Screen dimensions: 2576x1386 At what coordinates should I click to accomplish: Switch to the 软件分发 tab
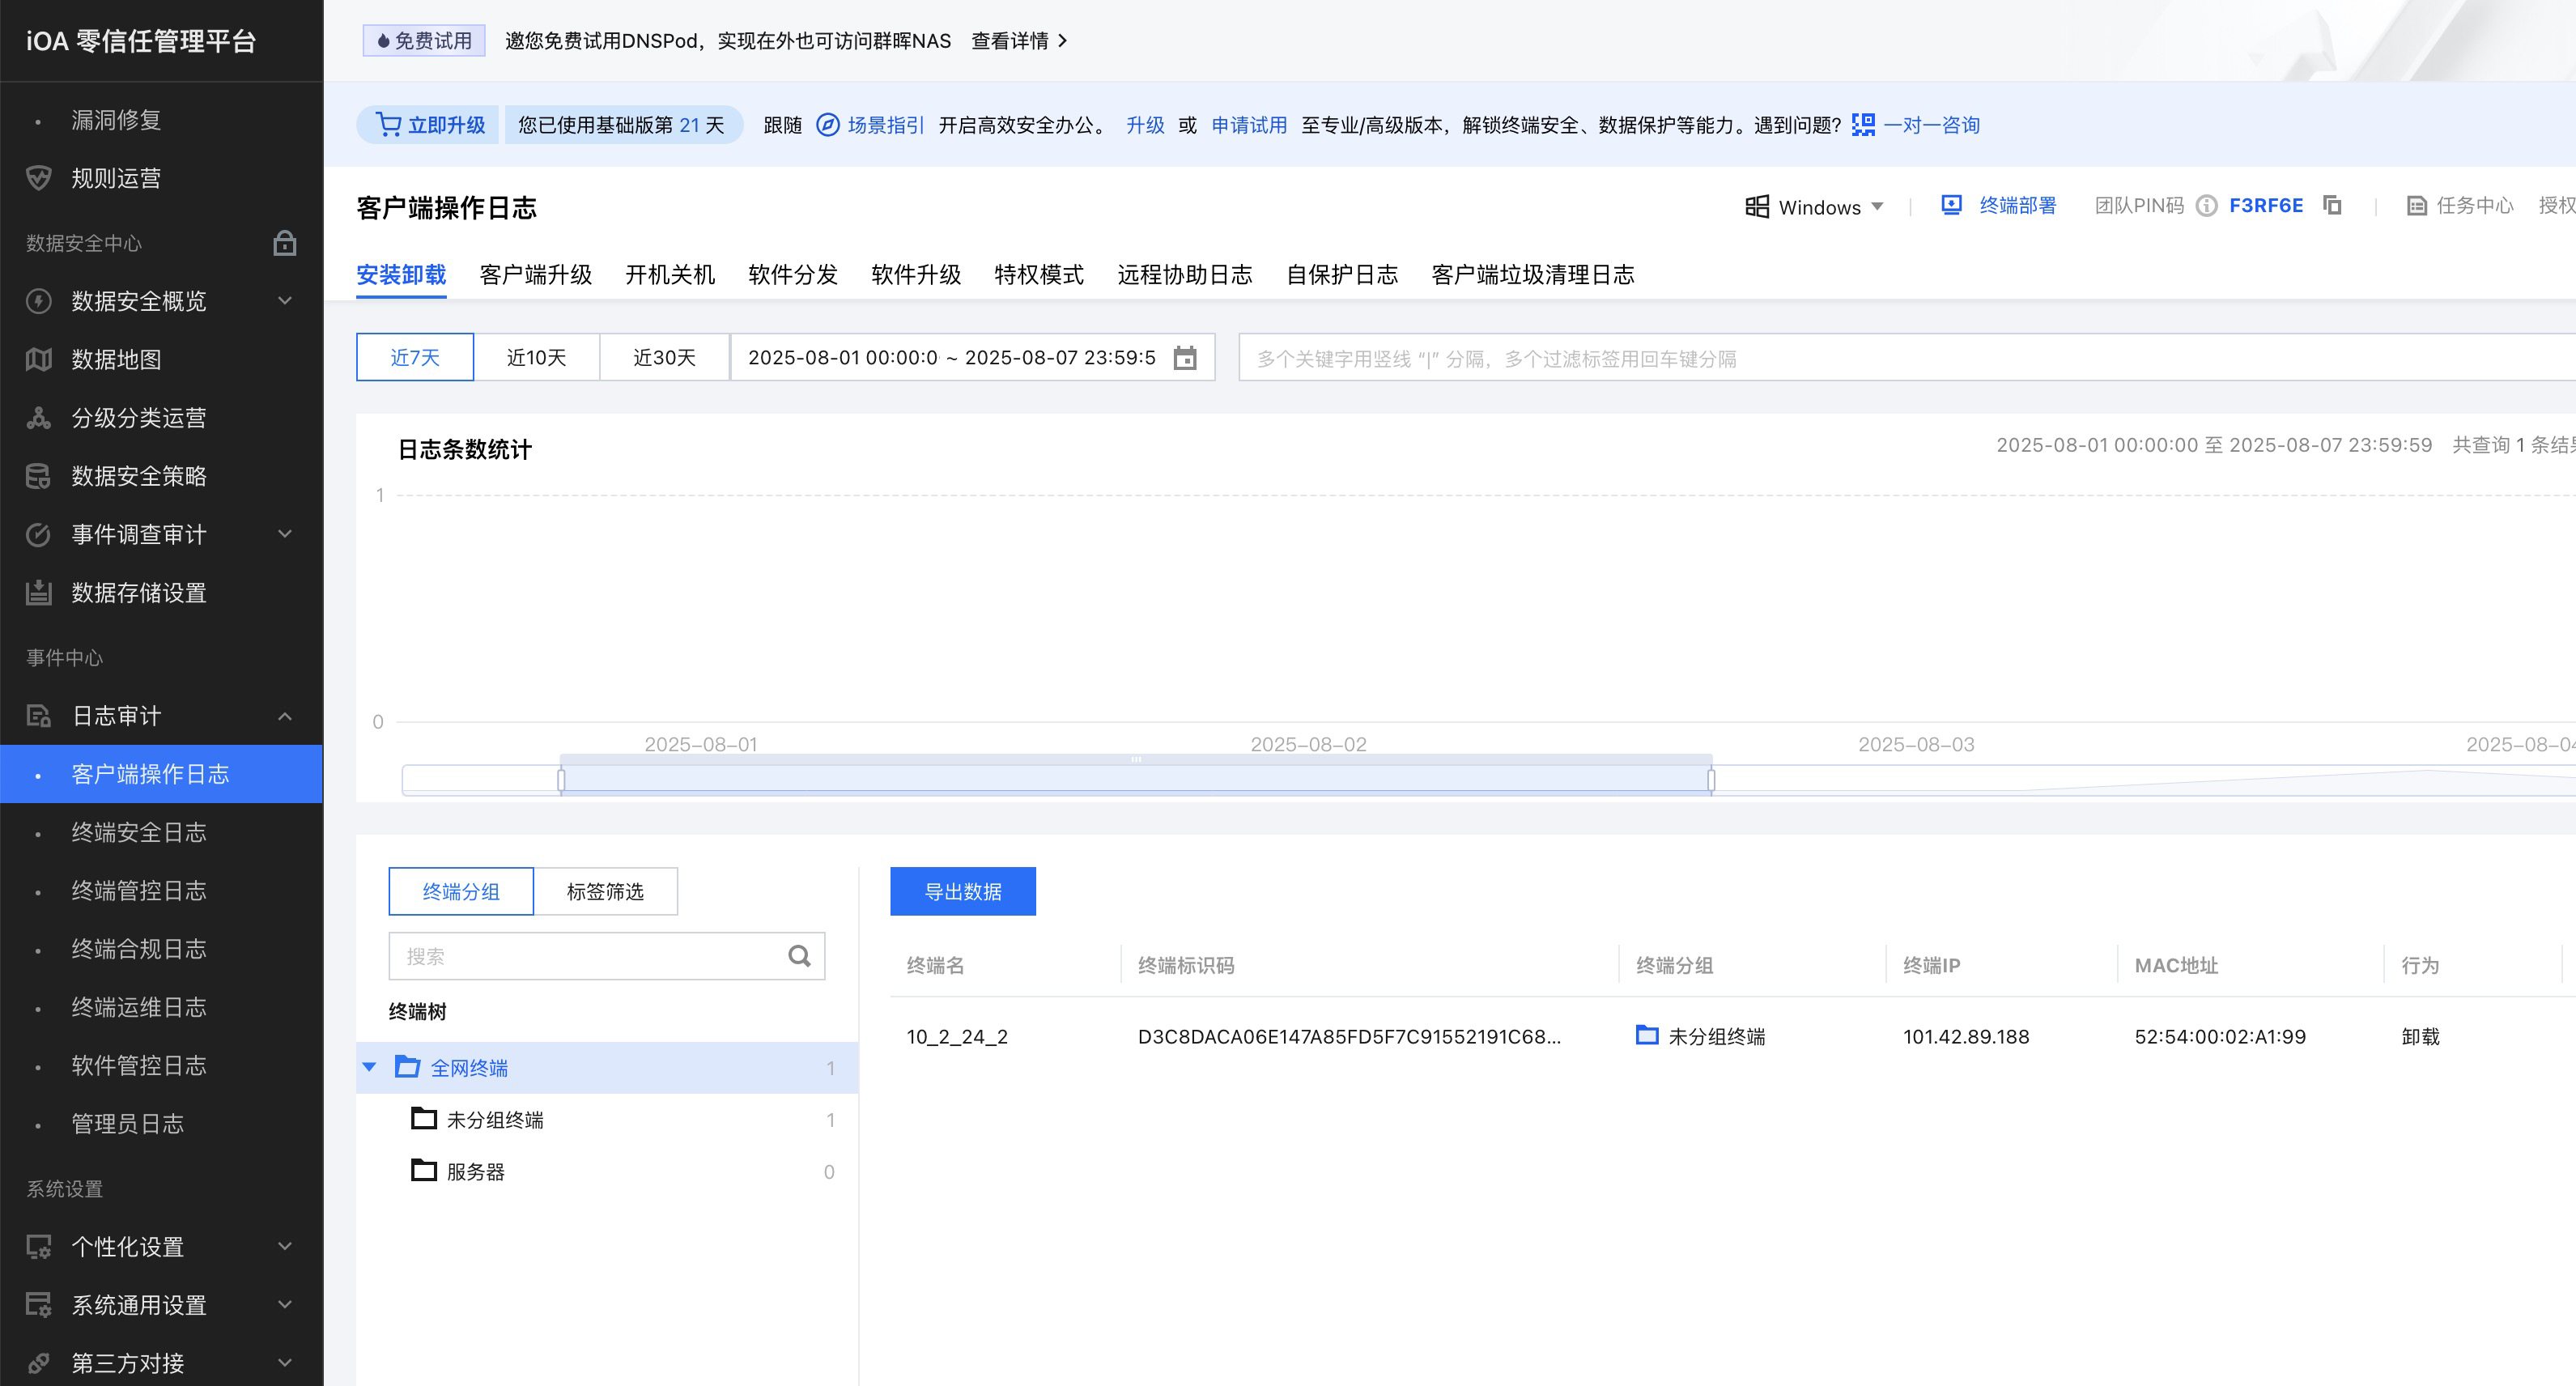792,275
